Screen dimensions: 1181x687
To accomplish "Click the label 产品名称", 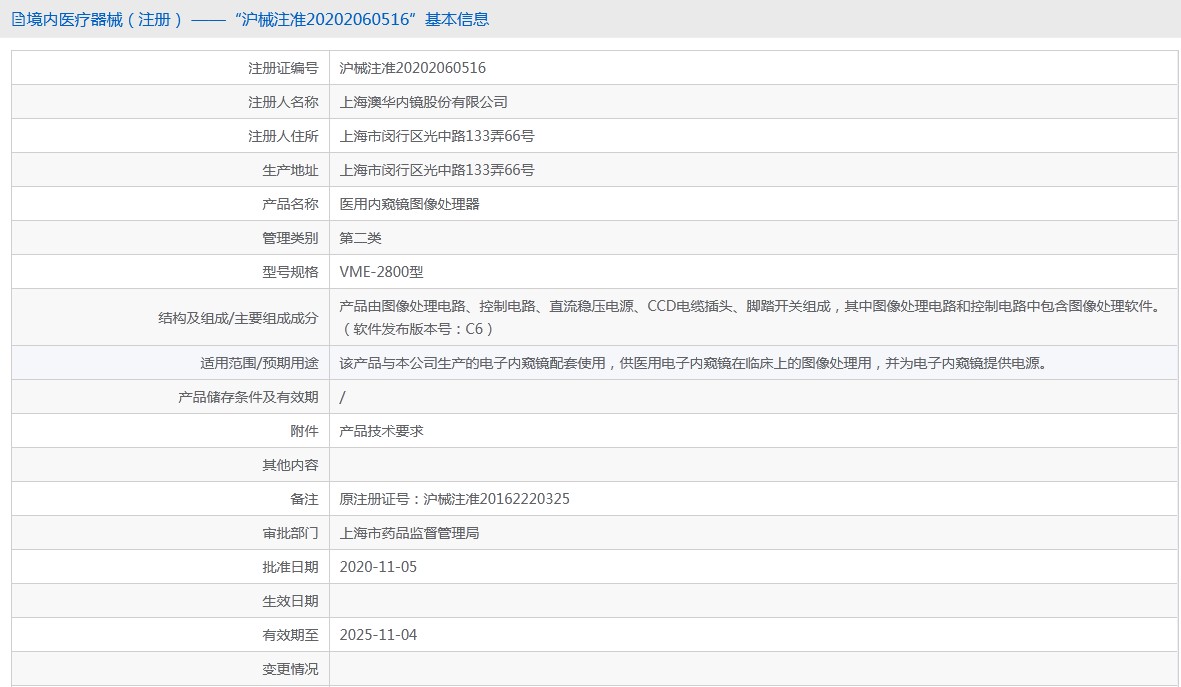I will (x=290, y=203).
